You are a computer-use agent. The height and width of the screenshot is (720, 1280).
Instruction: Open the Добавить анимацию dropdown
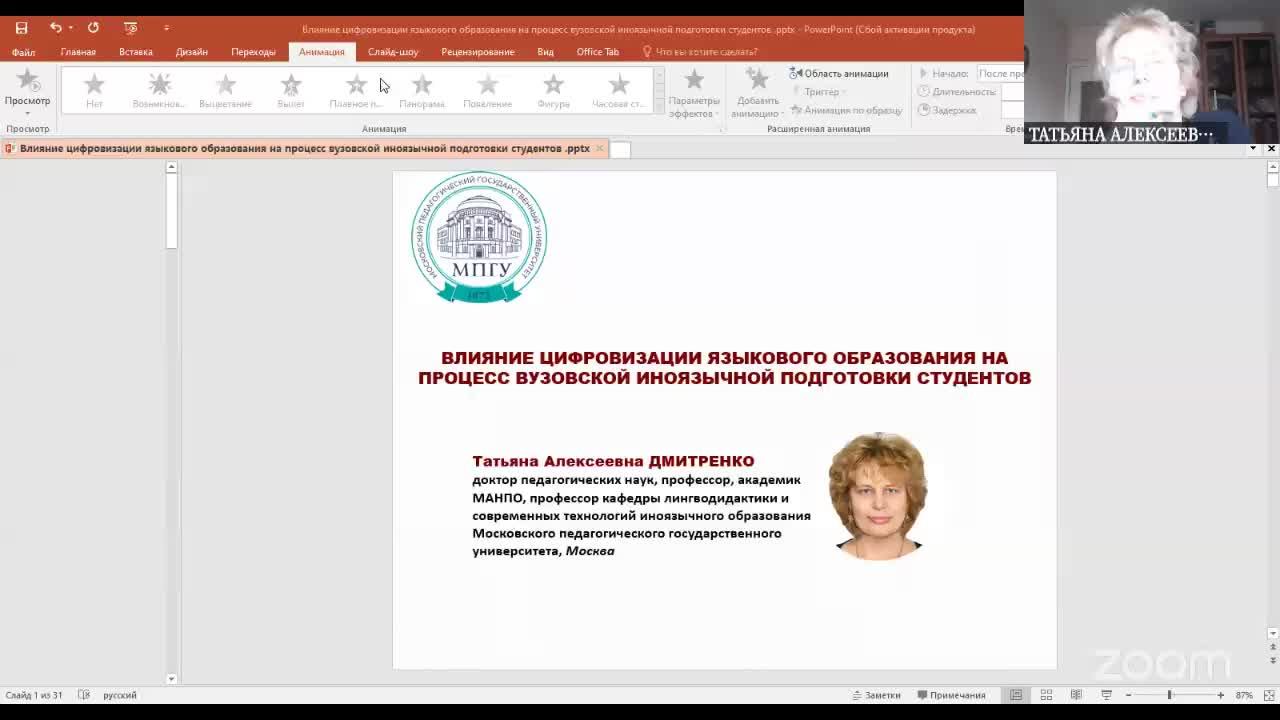[757, 93]
